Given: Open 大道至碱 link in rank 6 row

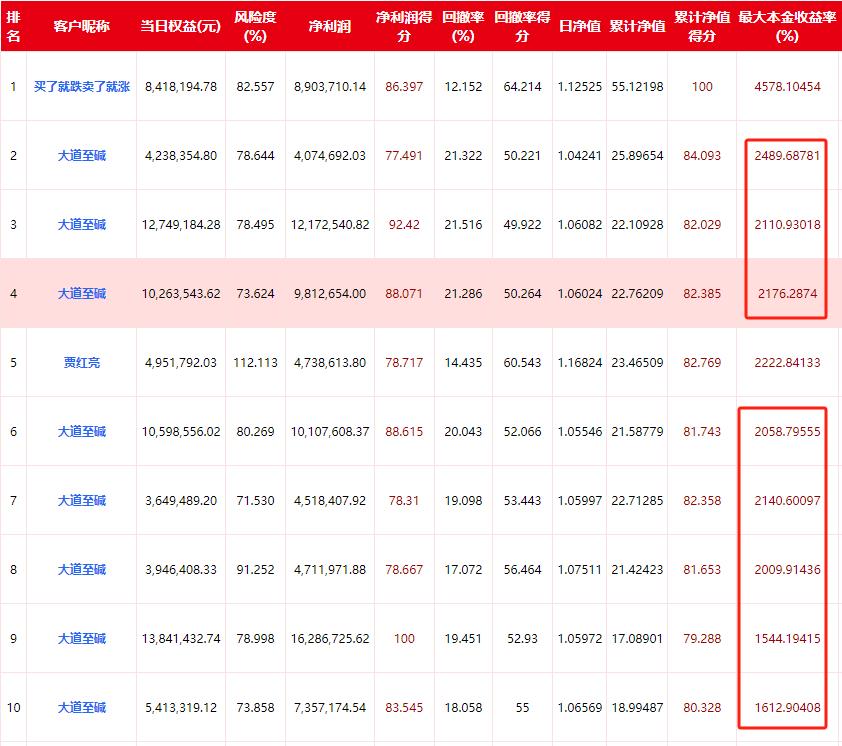Looking at the screenshot, I should [x=82, y=432].
